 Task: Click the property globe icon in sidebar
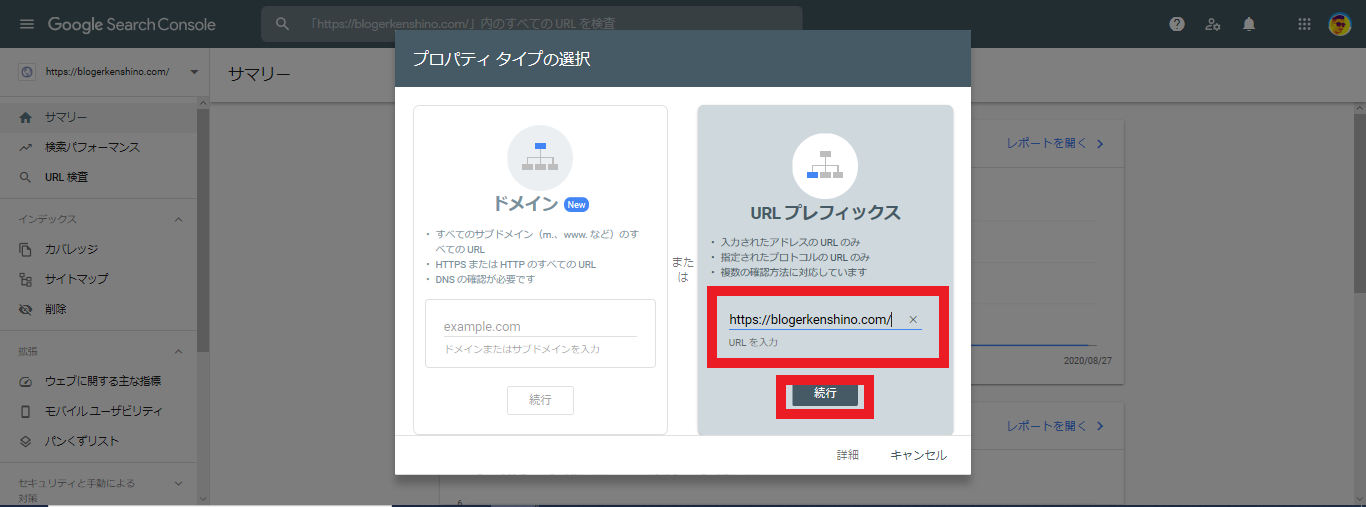(27, 72)
